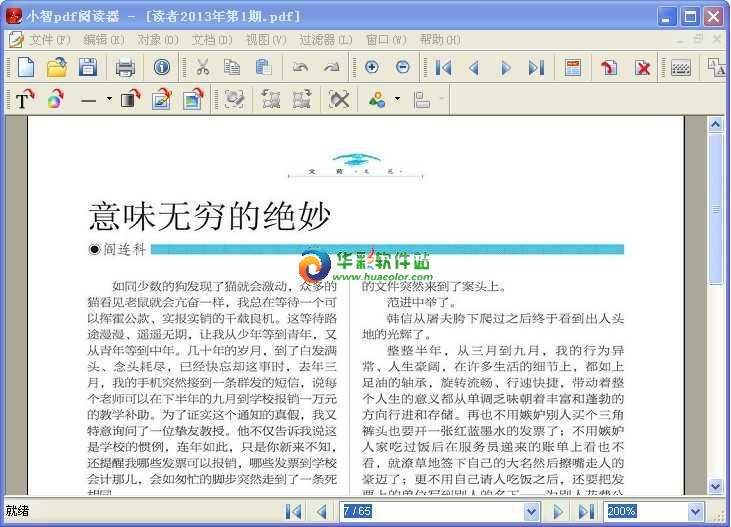Show document info via the blue info icon

click(162, 68)
